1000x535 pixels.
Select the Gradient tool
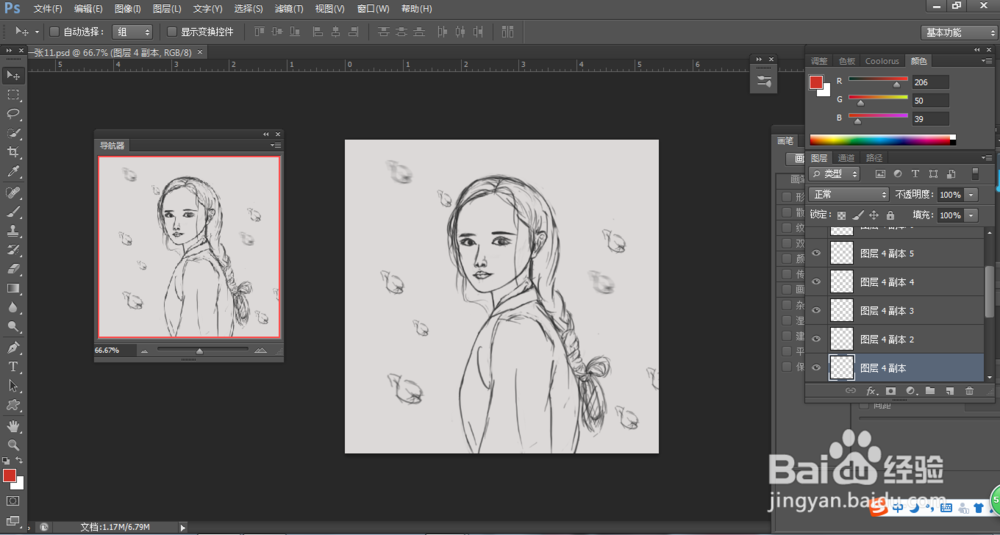pos(13,288)
